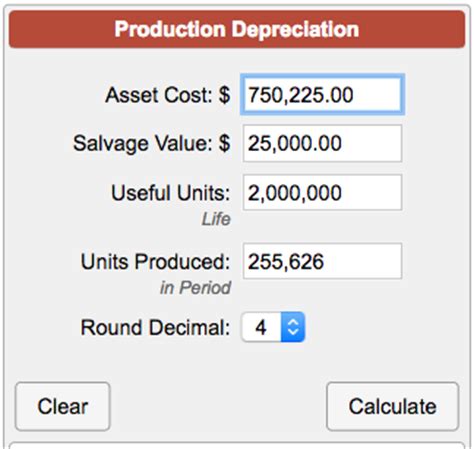Click the Production Depreciation header bar
The width and height of the screenshot is (474, 449).
tap(237, 29)
